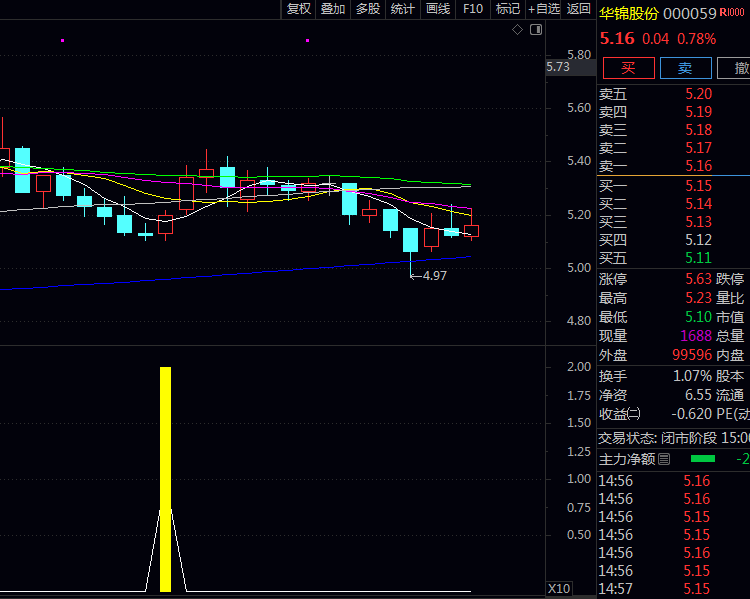The width and height of the screenshot is (750, 599).
Task: Click the red 买 buy button
Action: (629, 68)
